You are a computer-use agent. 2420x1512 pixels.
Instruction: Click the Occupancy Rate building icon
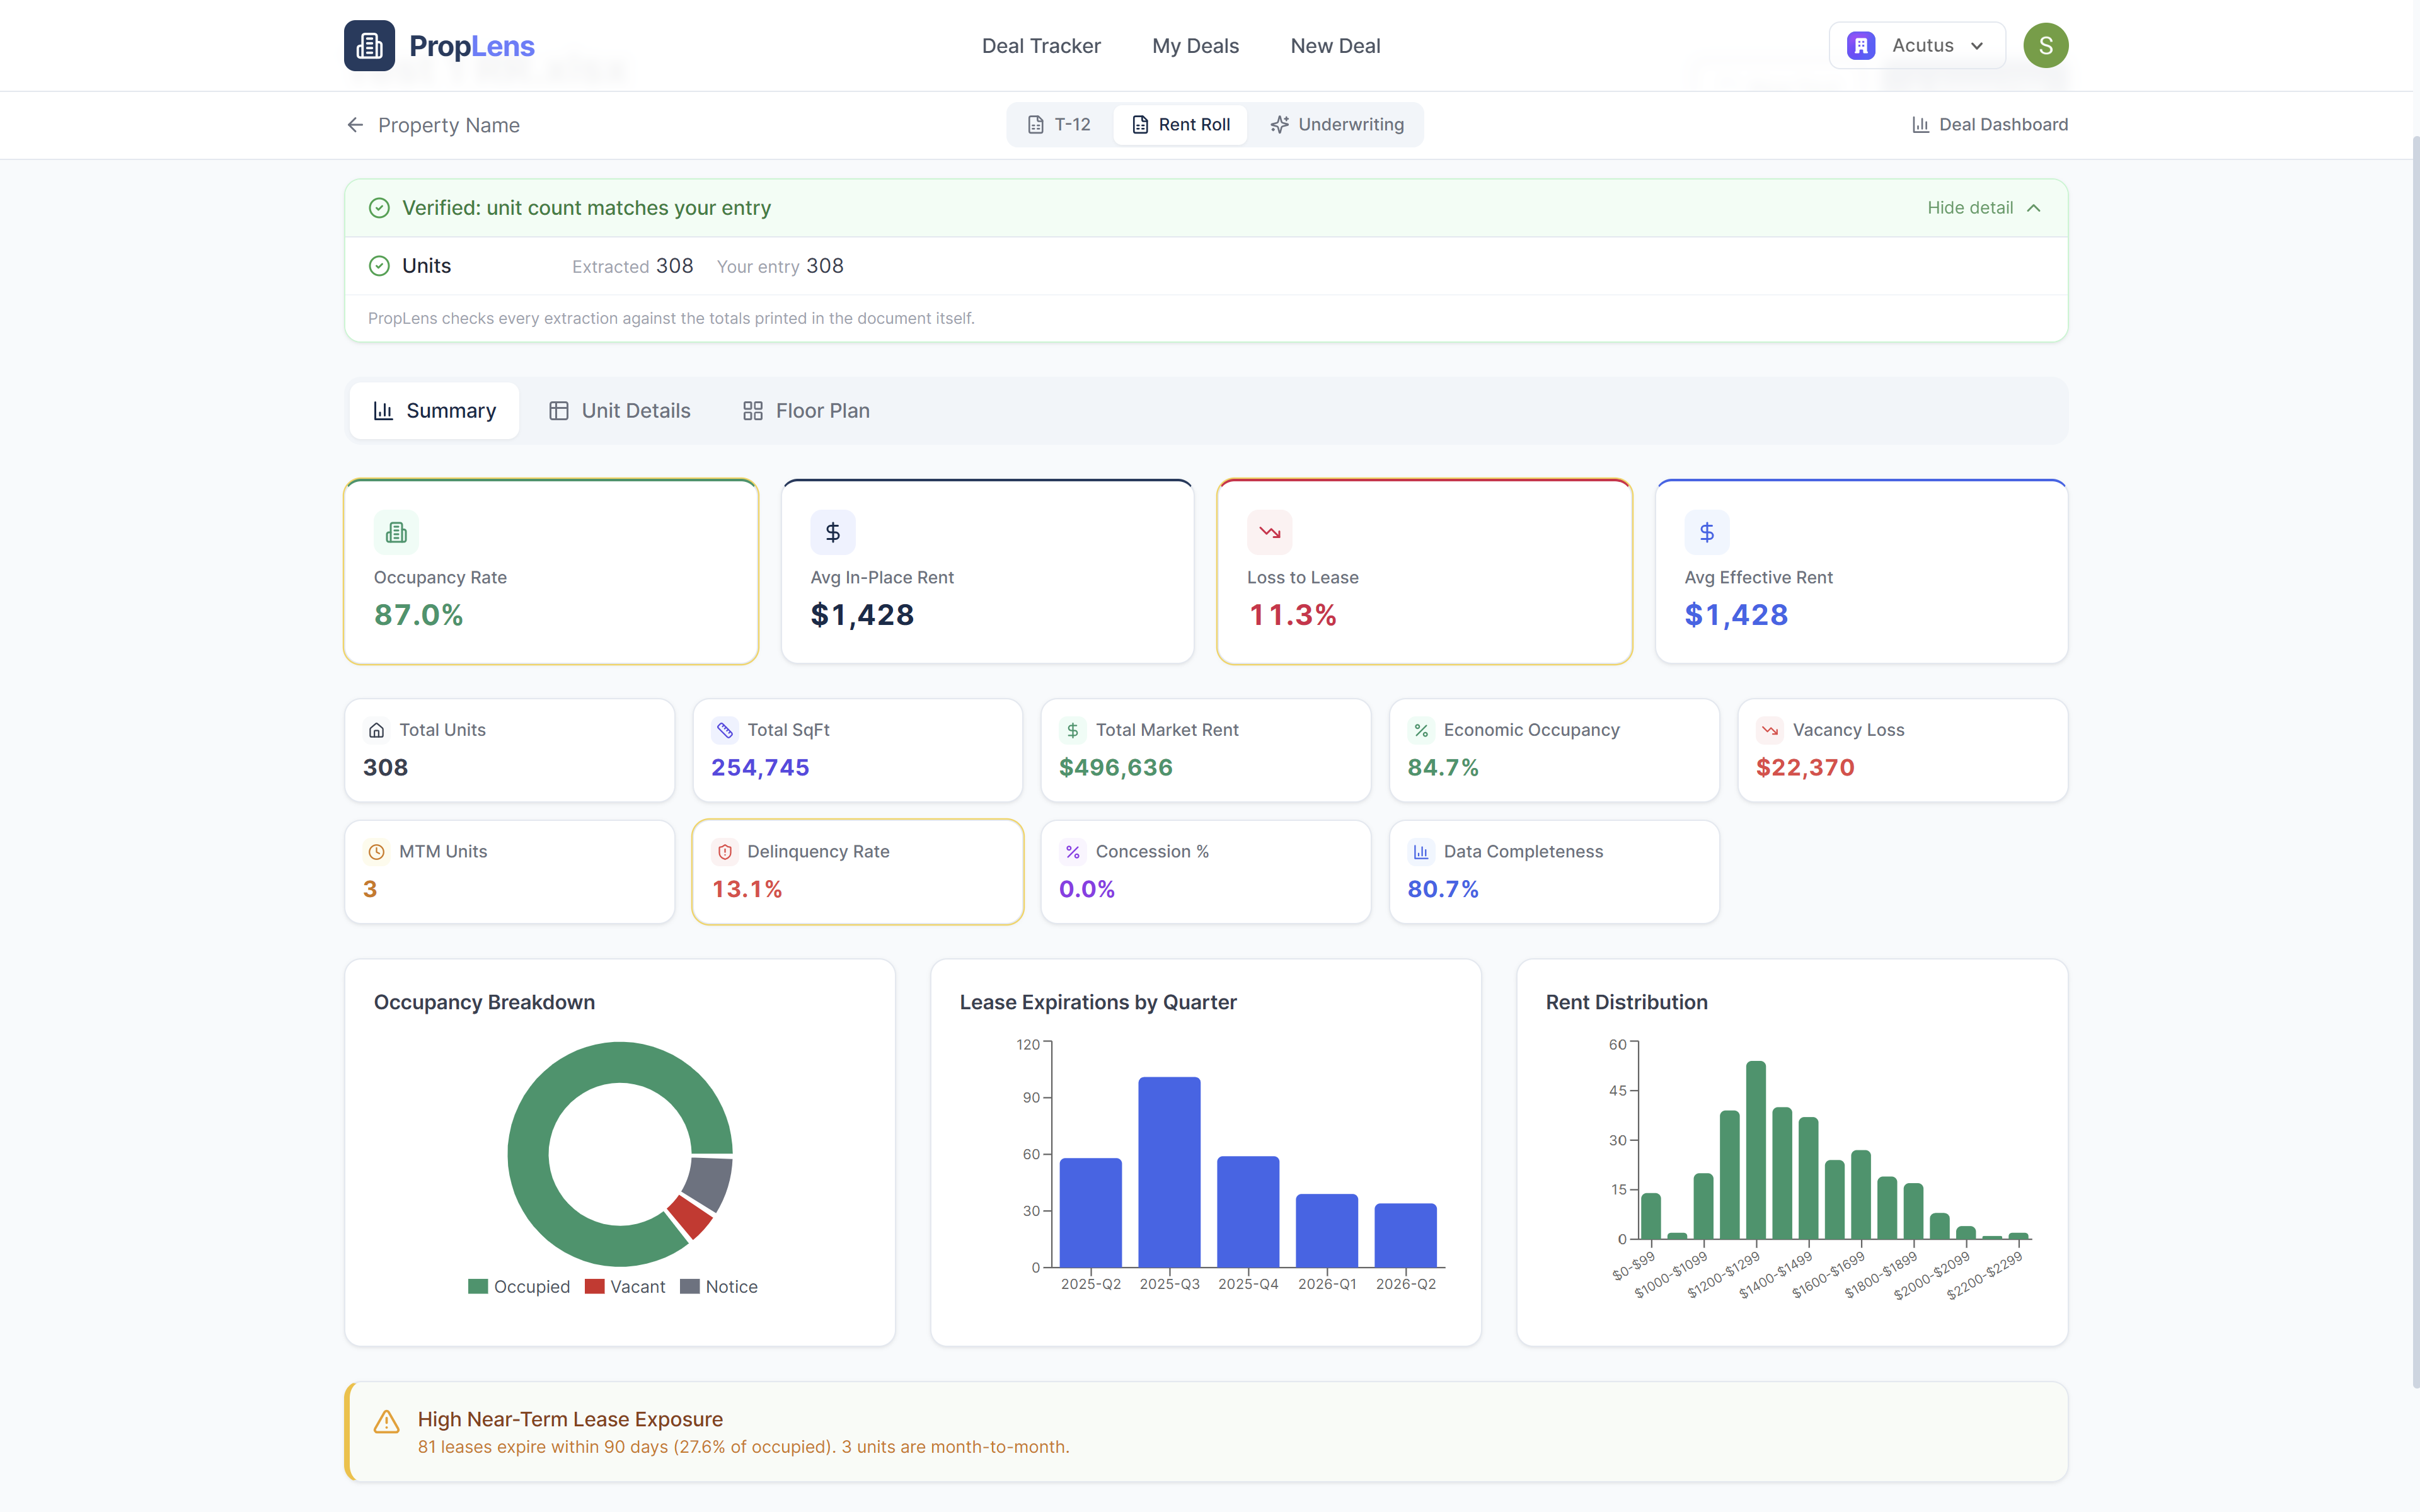pyautogui.click(x=396, y=532)
